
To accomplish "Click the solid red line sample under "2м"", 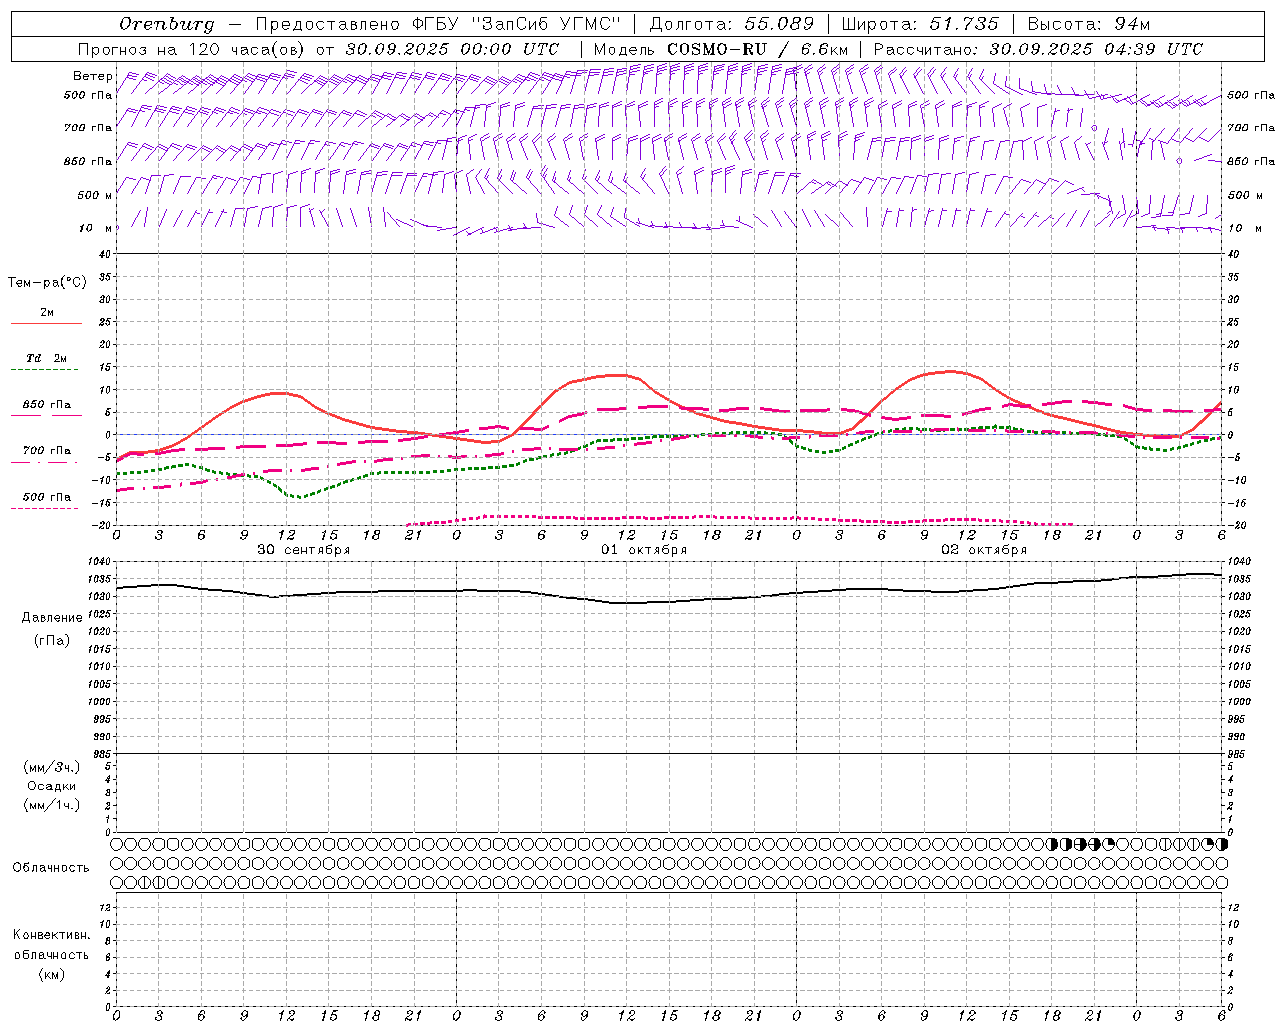I will (46, 324).
